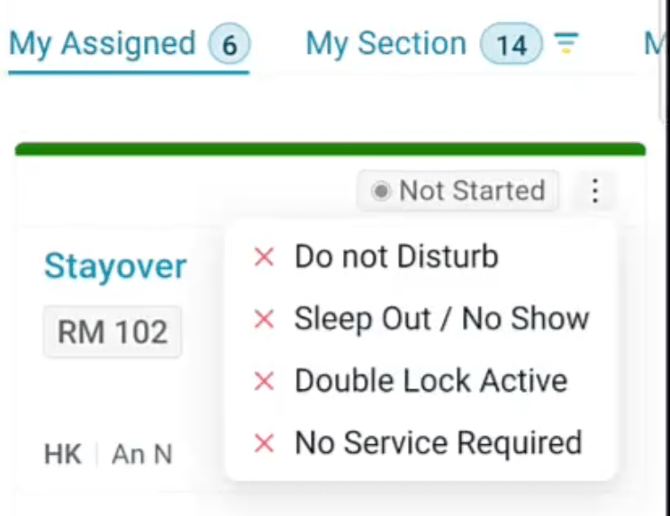This screenshot has width=670, height=516.
Task: Select Do not Disturb from the menu
Action: tap(396, 257)
